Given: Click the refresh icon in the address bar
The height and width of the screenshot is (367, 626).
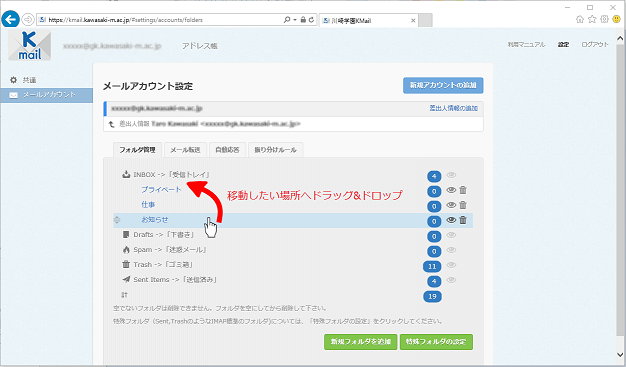Looking at the screenshot, I should click(x=311, y=20).
